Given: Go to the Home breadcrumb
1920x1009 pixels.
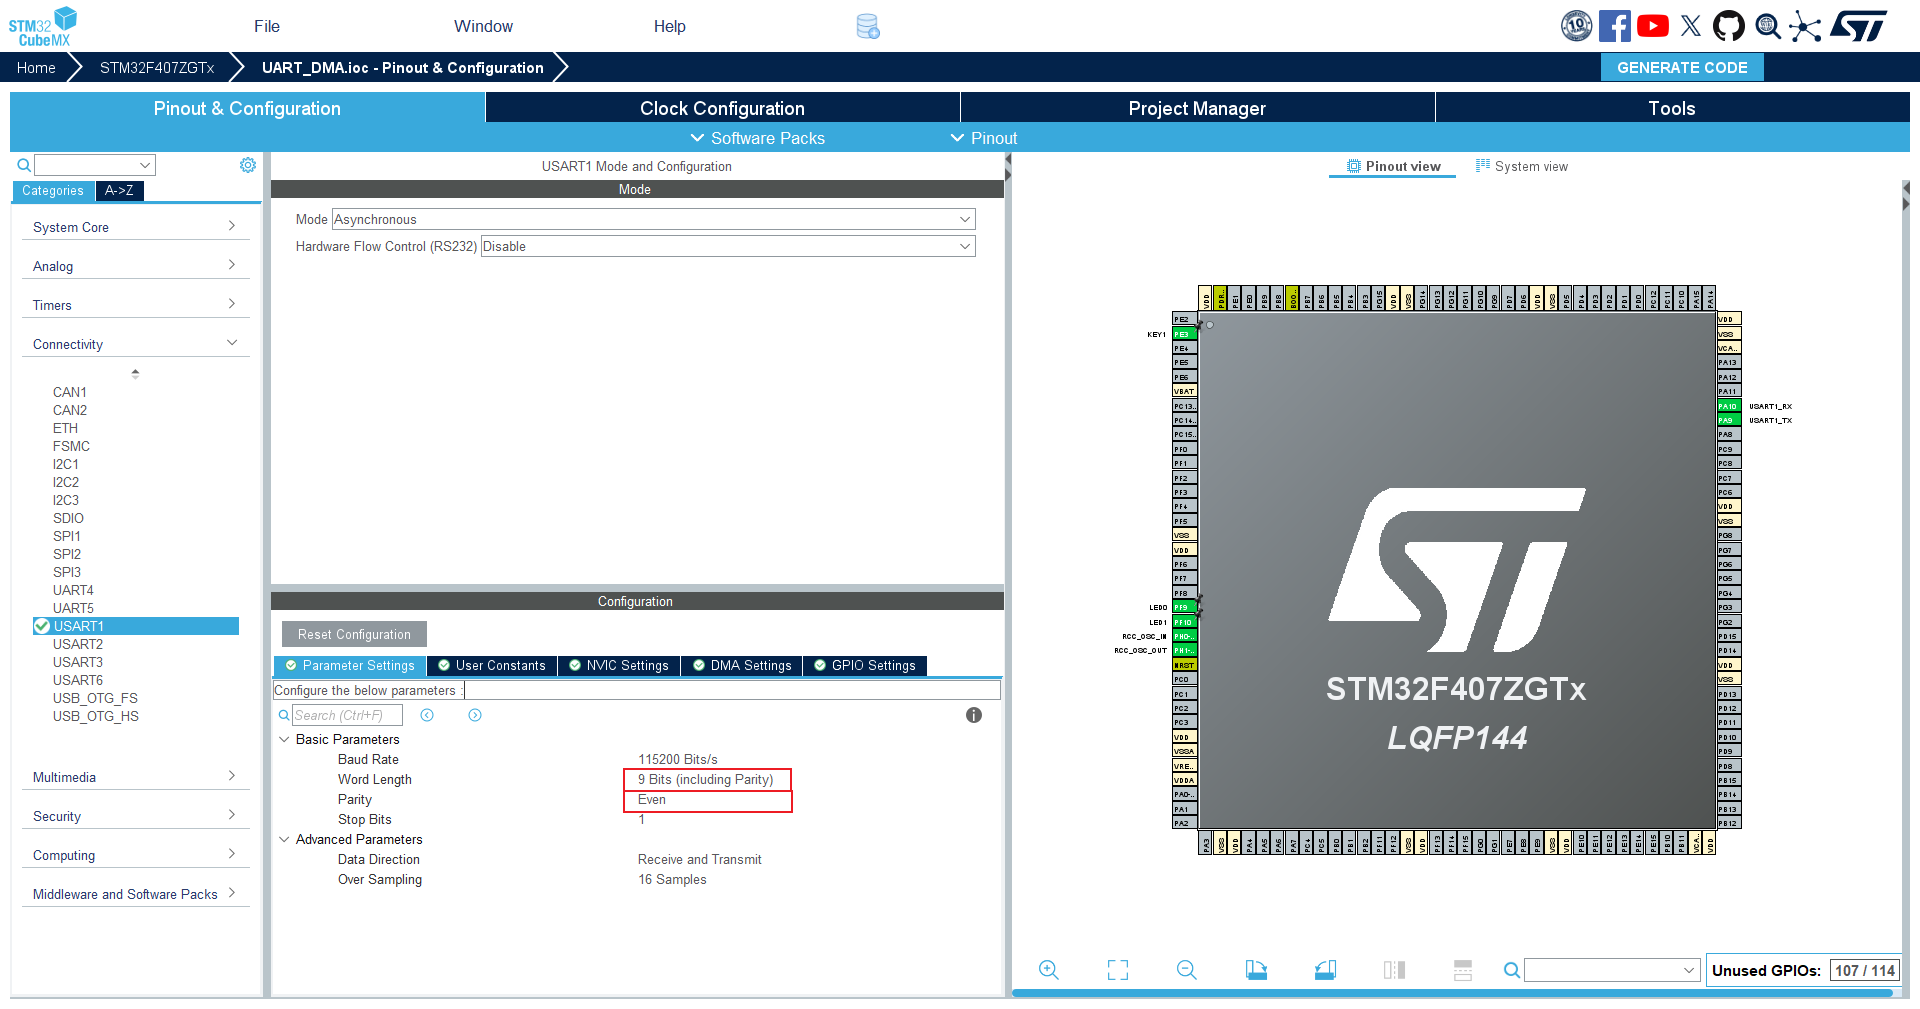Looking at the screenshot, I should point(36,68).
